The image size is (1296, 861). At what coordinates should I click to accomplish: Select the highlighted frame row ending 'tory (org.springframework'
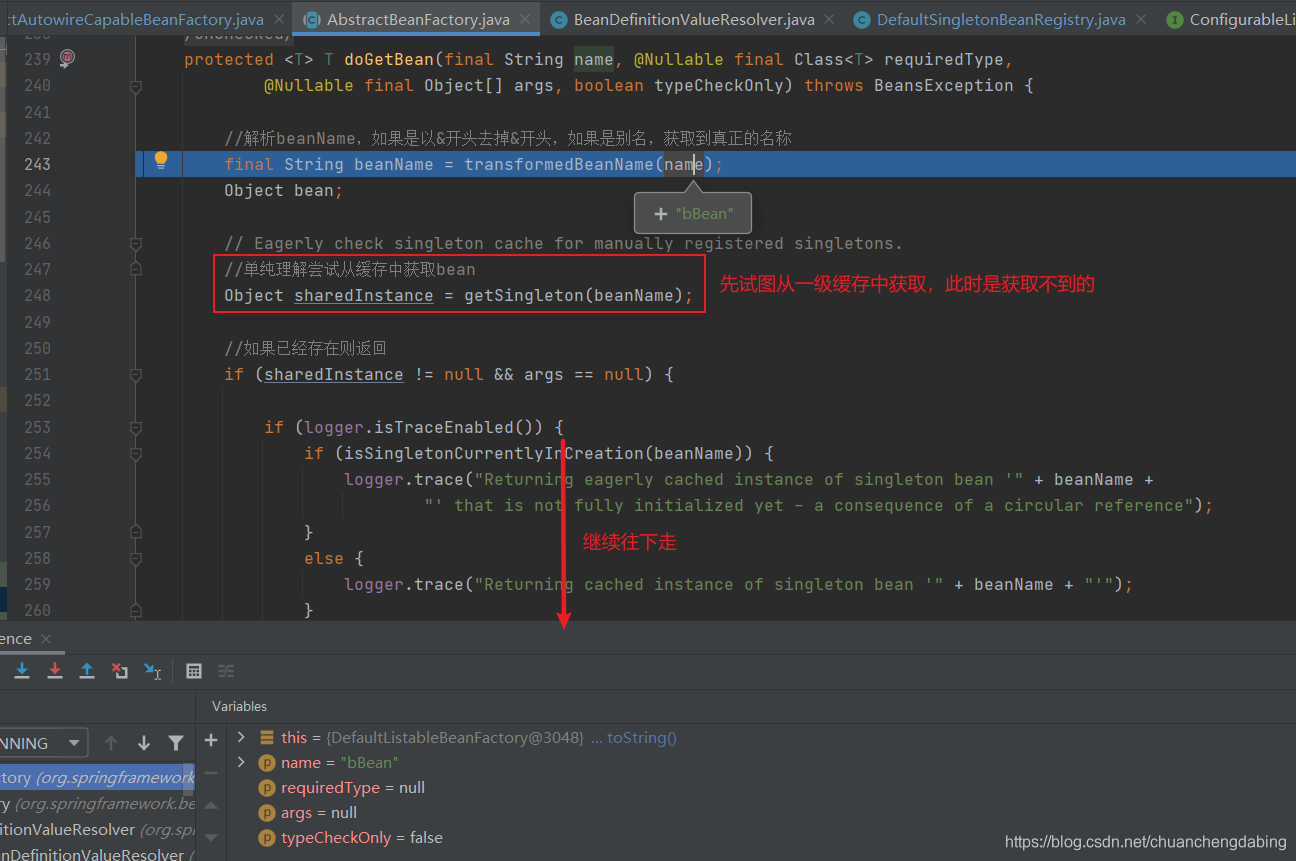[97, 777]
